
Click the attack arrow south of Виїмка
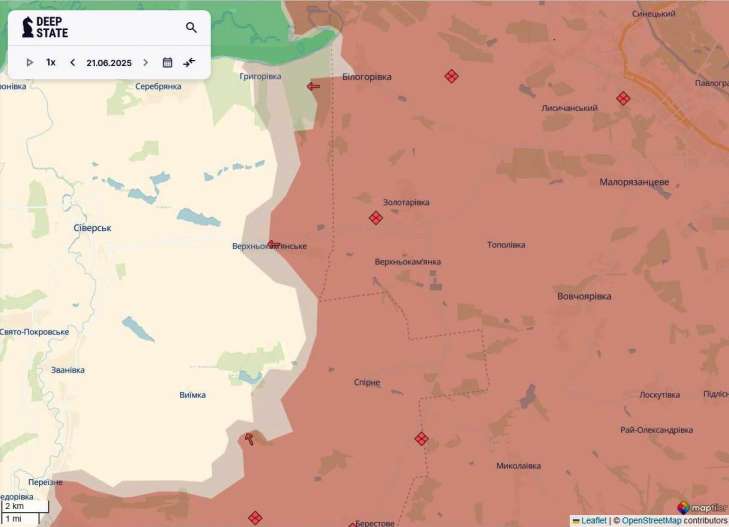point(248,437)
